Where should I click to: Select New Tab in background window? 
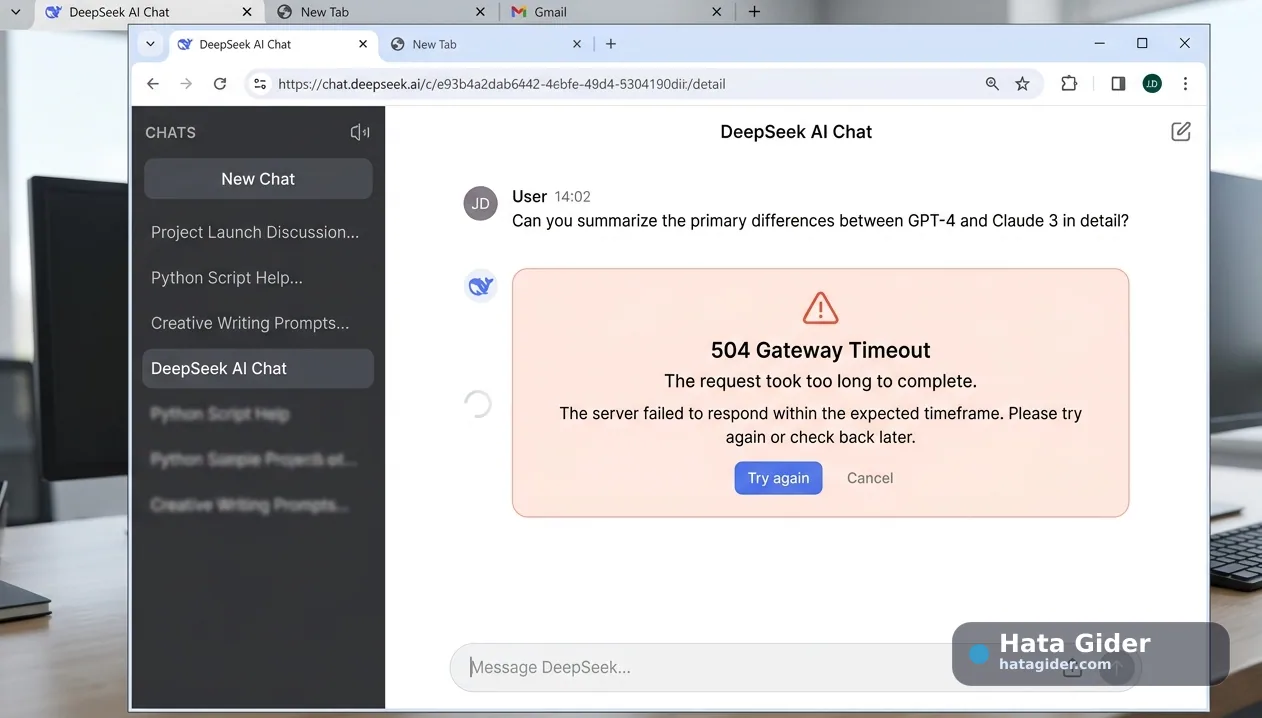tap(382, 12)
